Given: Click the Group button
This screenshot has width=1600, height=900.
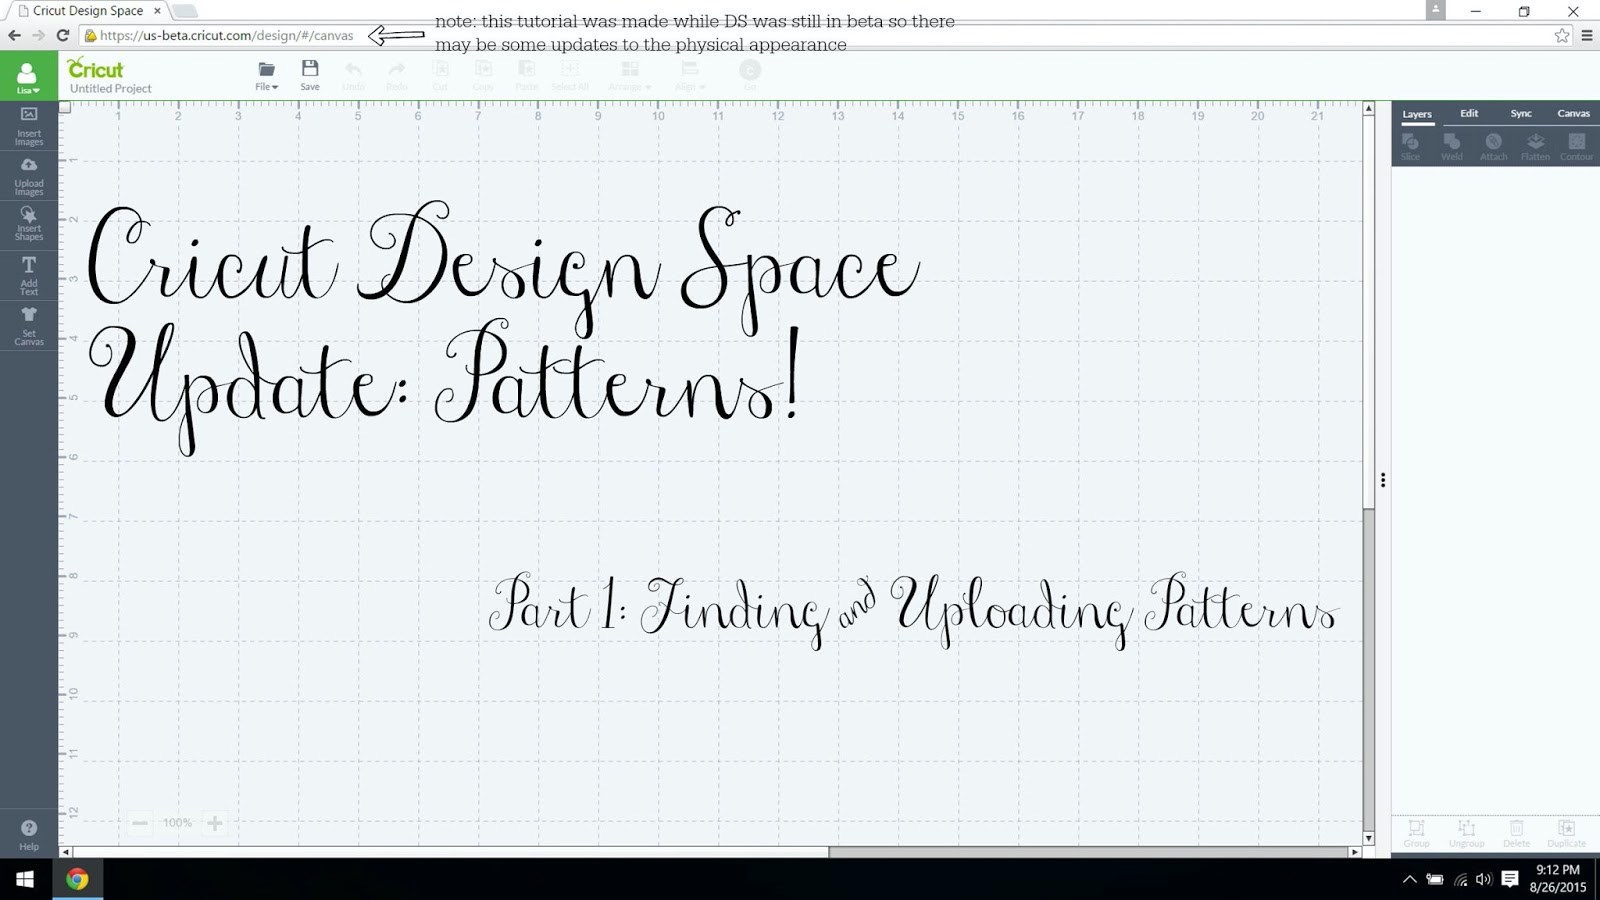Looking at the screenshot, I should click(x=1417, y=834).
